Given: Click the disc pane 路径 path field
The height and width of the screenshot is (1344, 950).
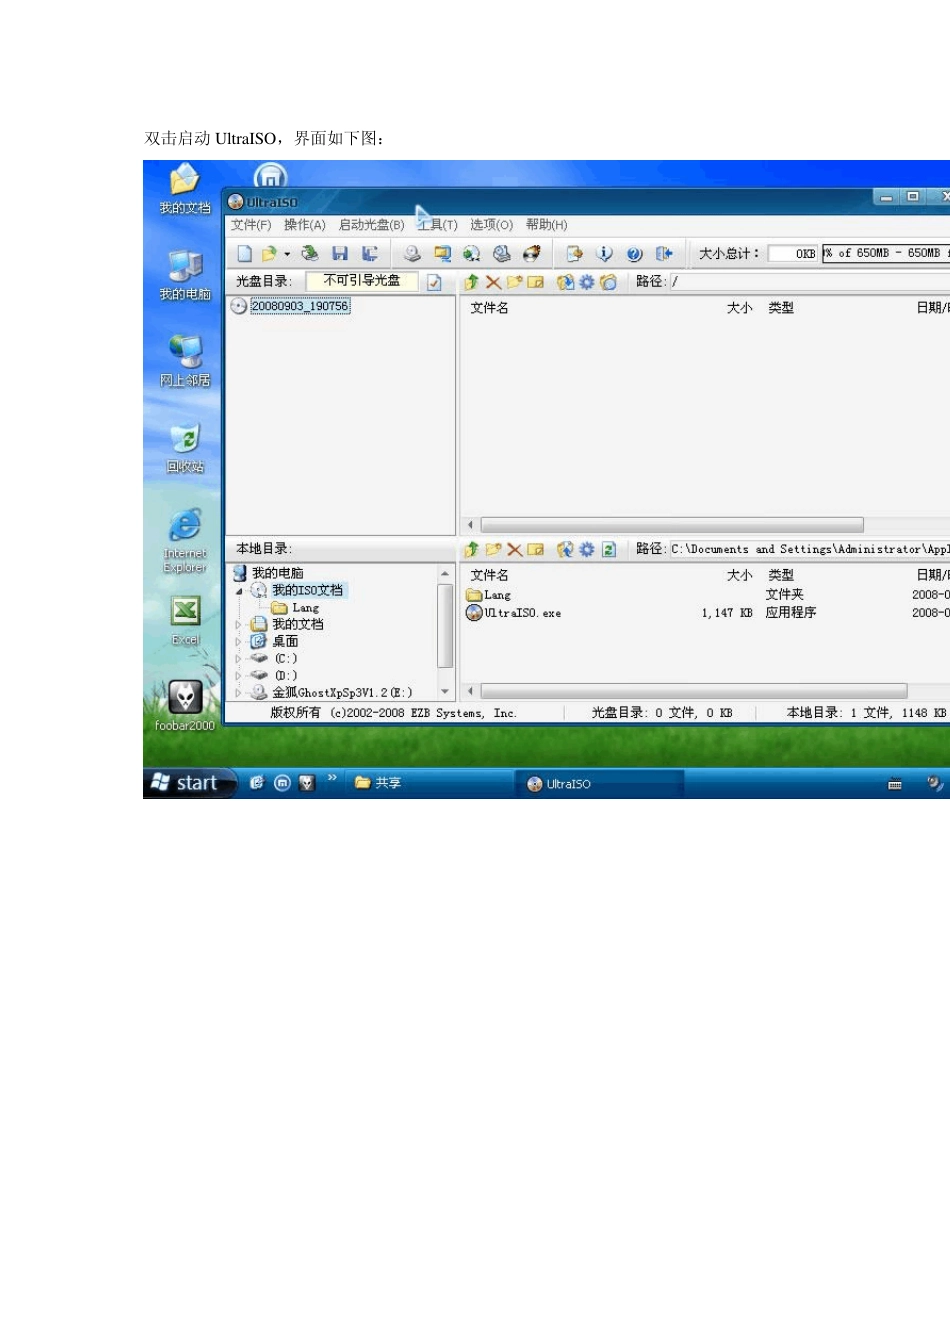Looking at the screenshot, I should point(809,282).
